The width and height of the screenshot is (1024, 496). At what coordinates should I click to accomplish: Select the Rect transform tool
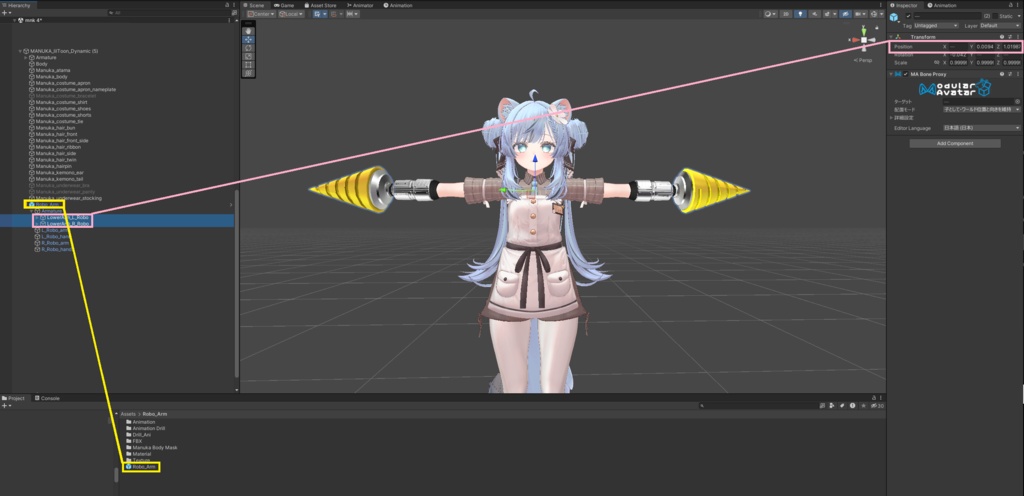[x=248, y=65]
